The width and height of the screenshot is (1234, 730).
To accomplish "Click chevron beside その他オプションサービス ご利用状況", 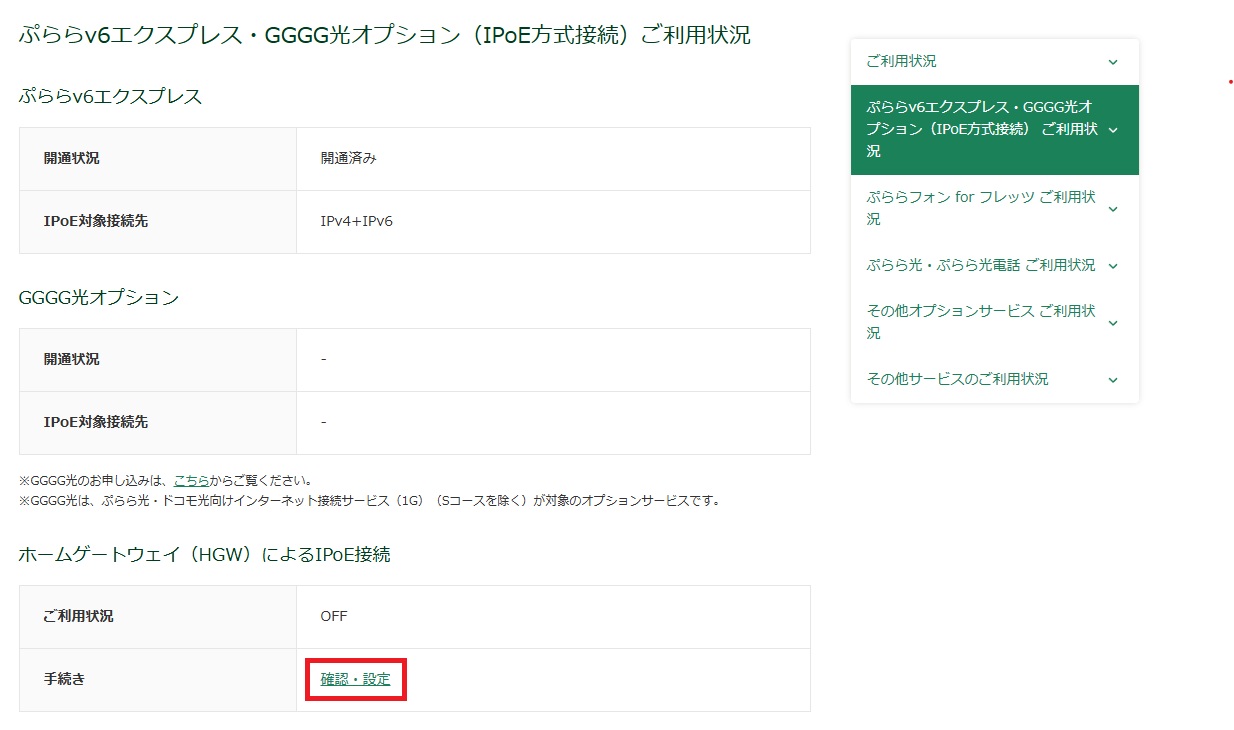I will [1113, 323].
